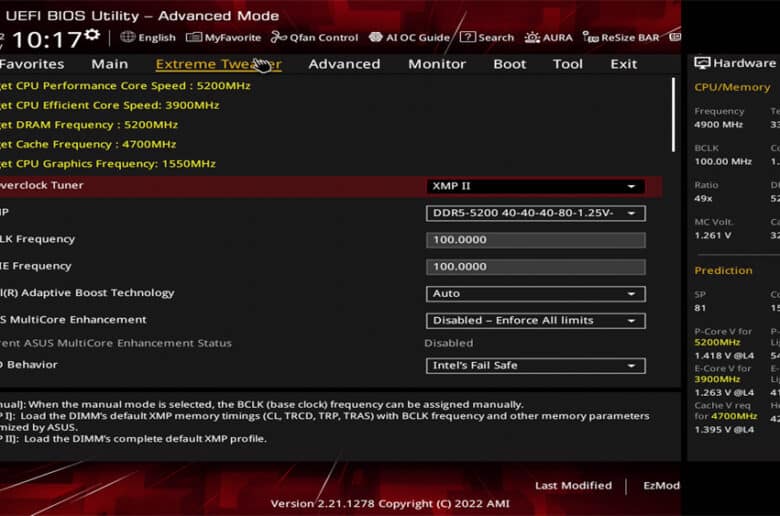
Task: Open the clock settings gear icon
Action: pyautogui.click(x=92, y=35)
